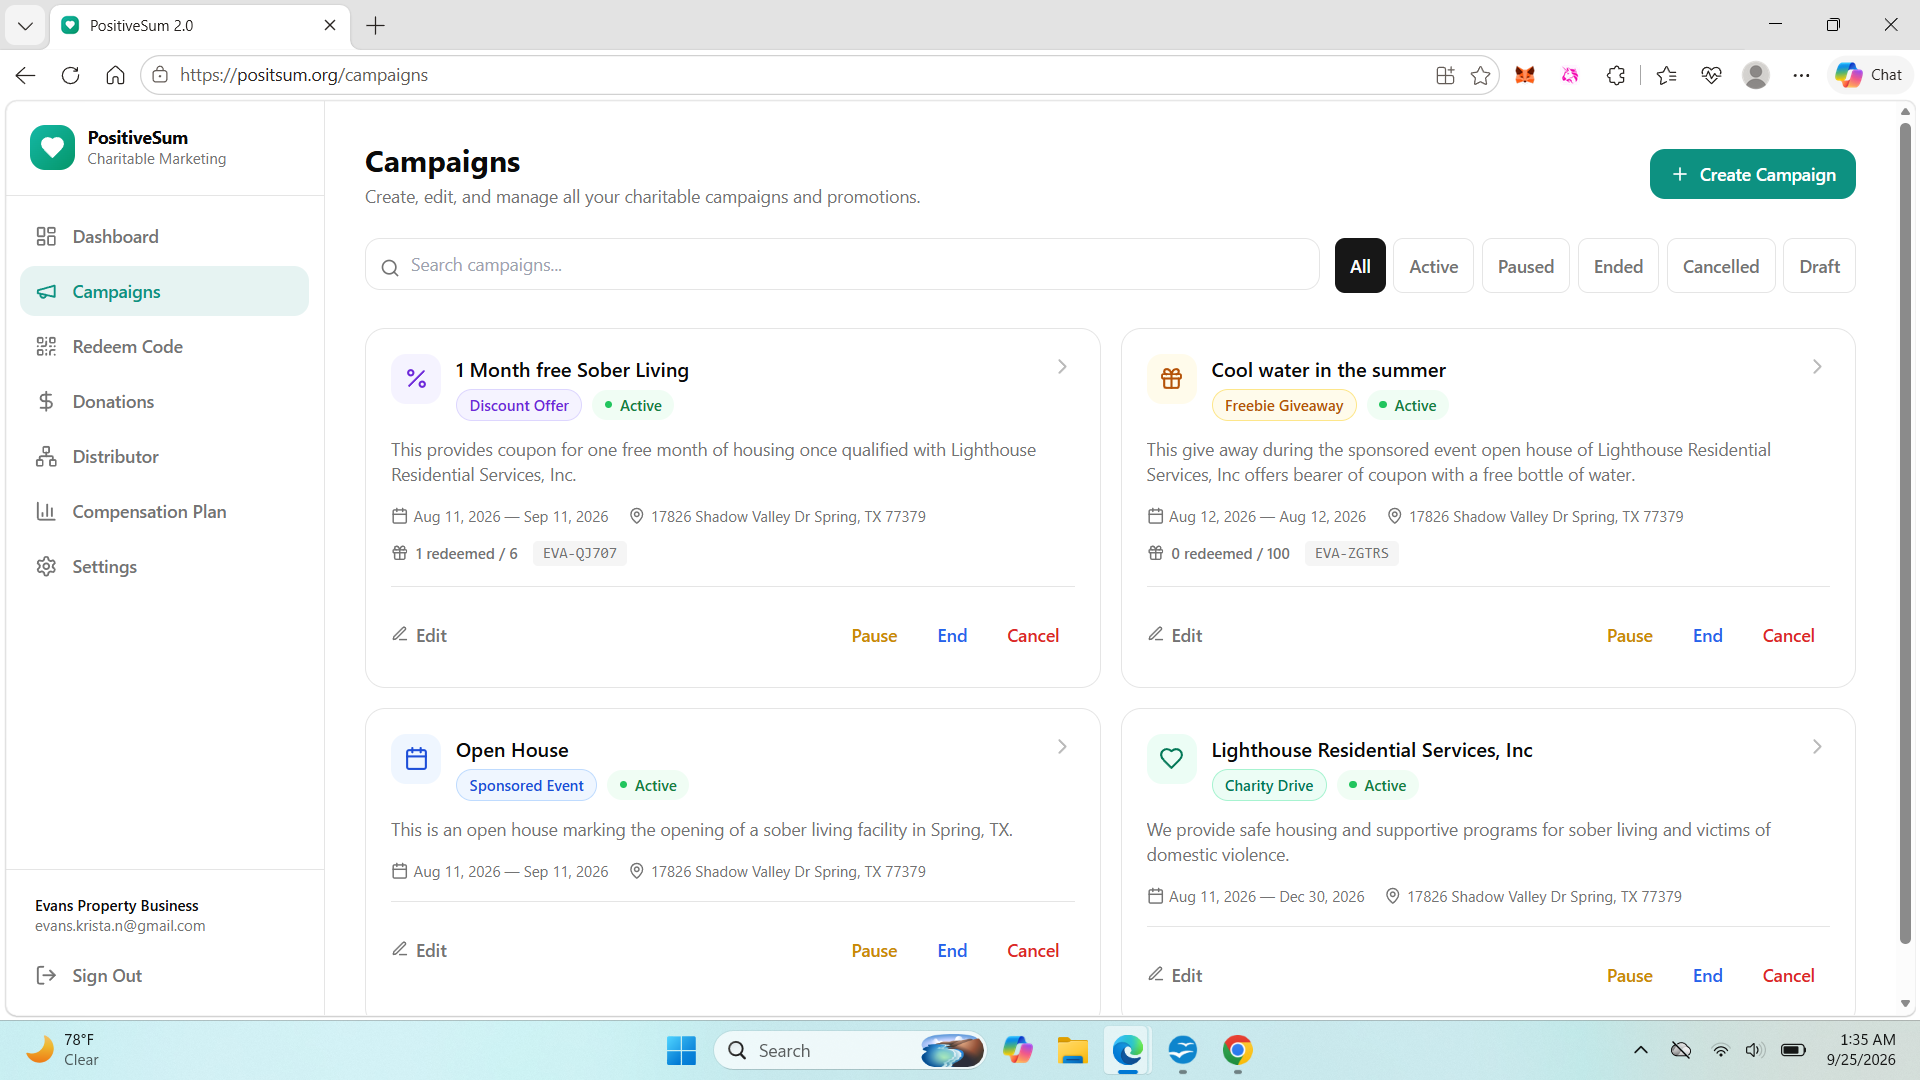
Task: Click the EVA-ZGTRS coupon code
Action: [1351, 553]
